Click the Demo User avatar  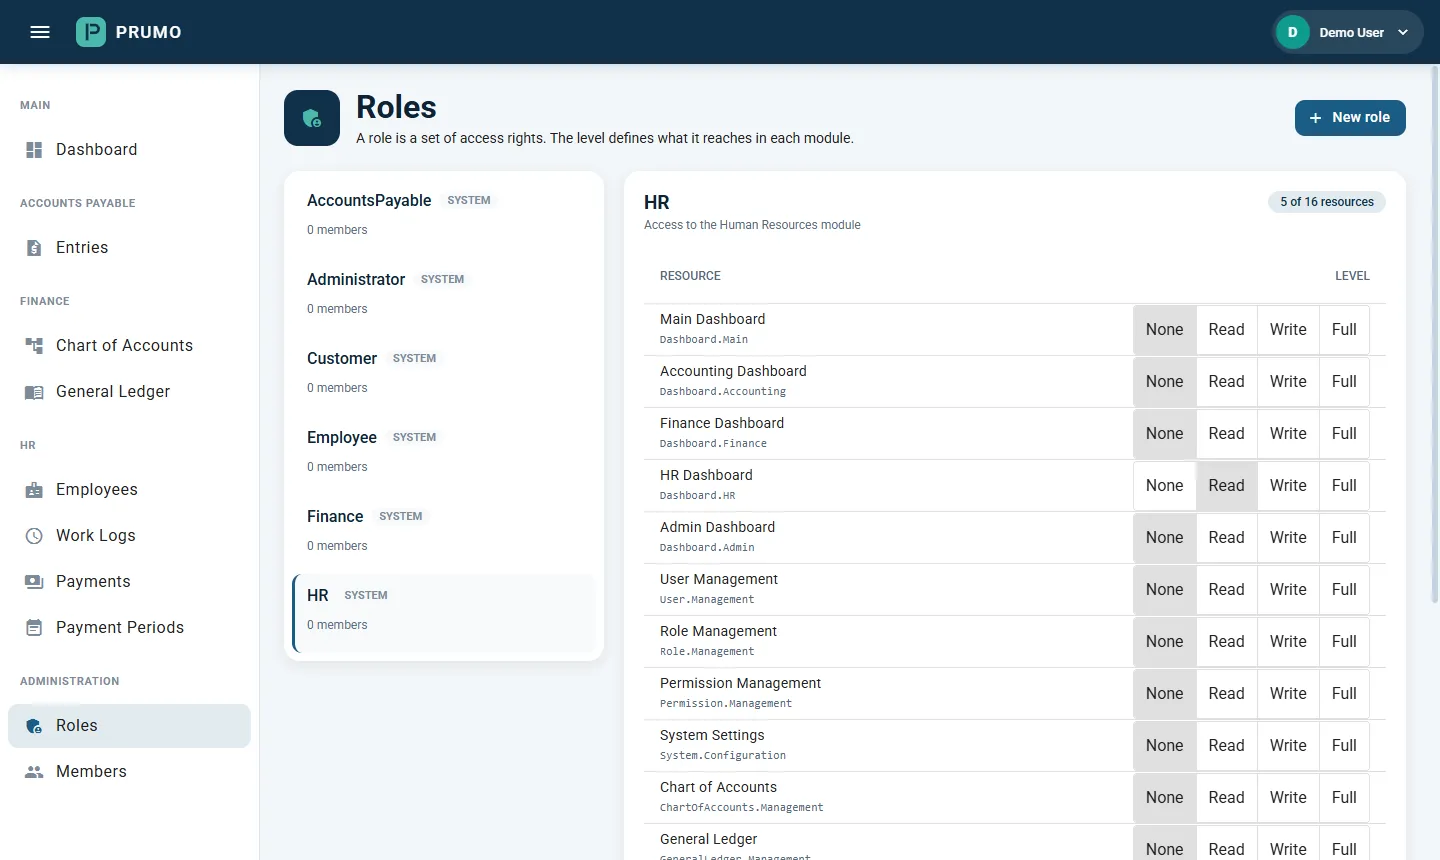coord(1293,32)
